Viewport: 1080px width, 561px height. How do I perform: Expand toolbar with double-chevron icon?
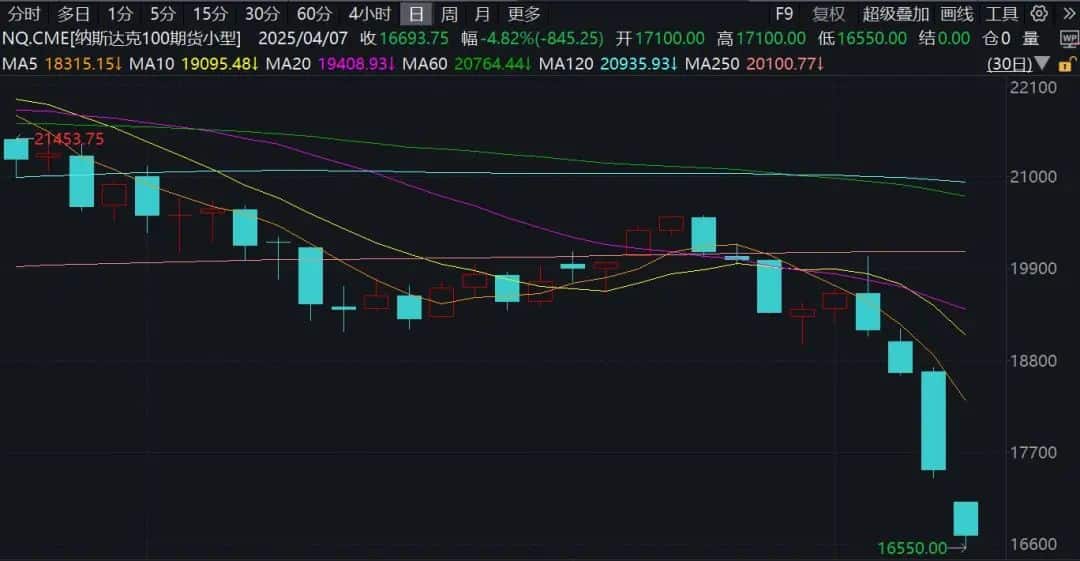(1069, 13)
